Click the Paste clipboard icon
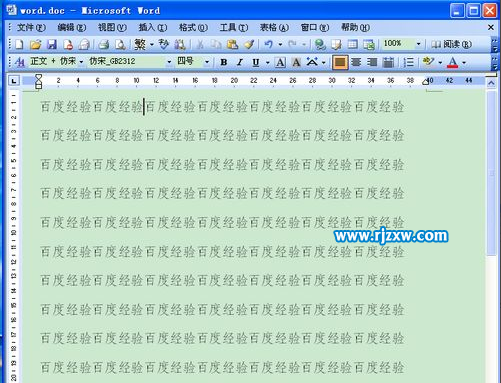The height and width of the screenshot is (383, 501). [x=232, y=44]
